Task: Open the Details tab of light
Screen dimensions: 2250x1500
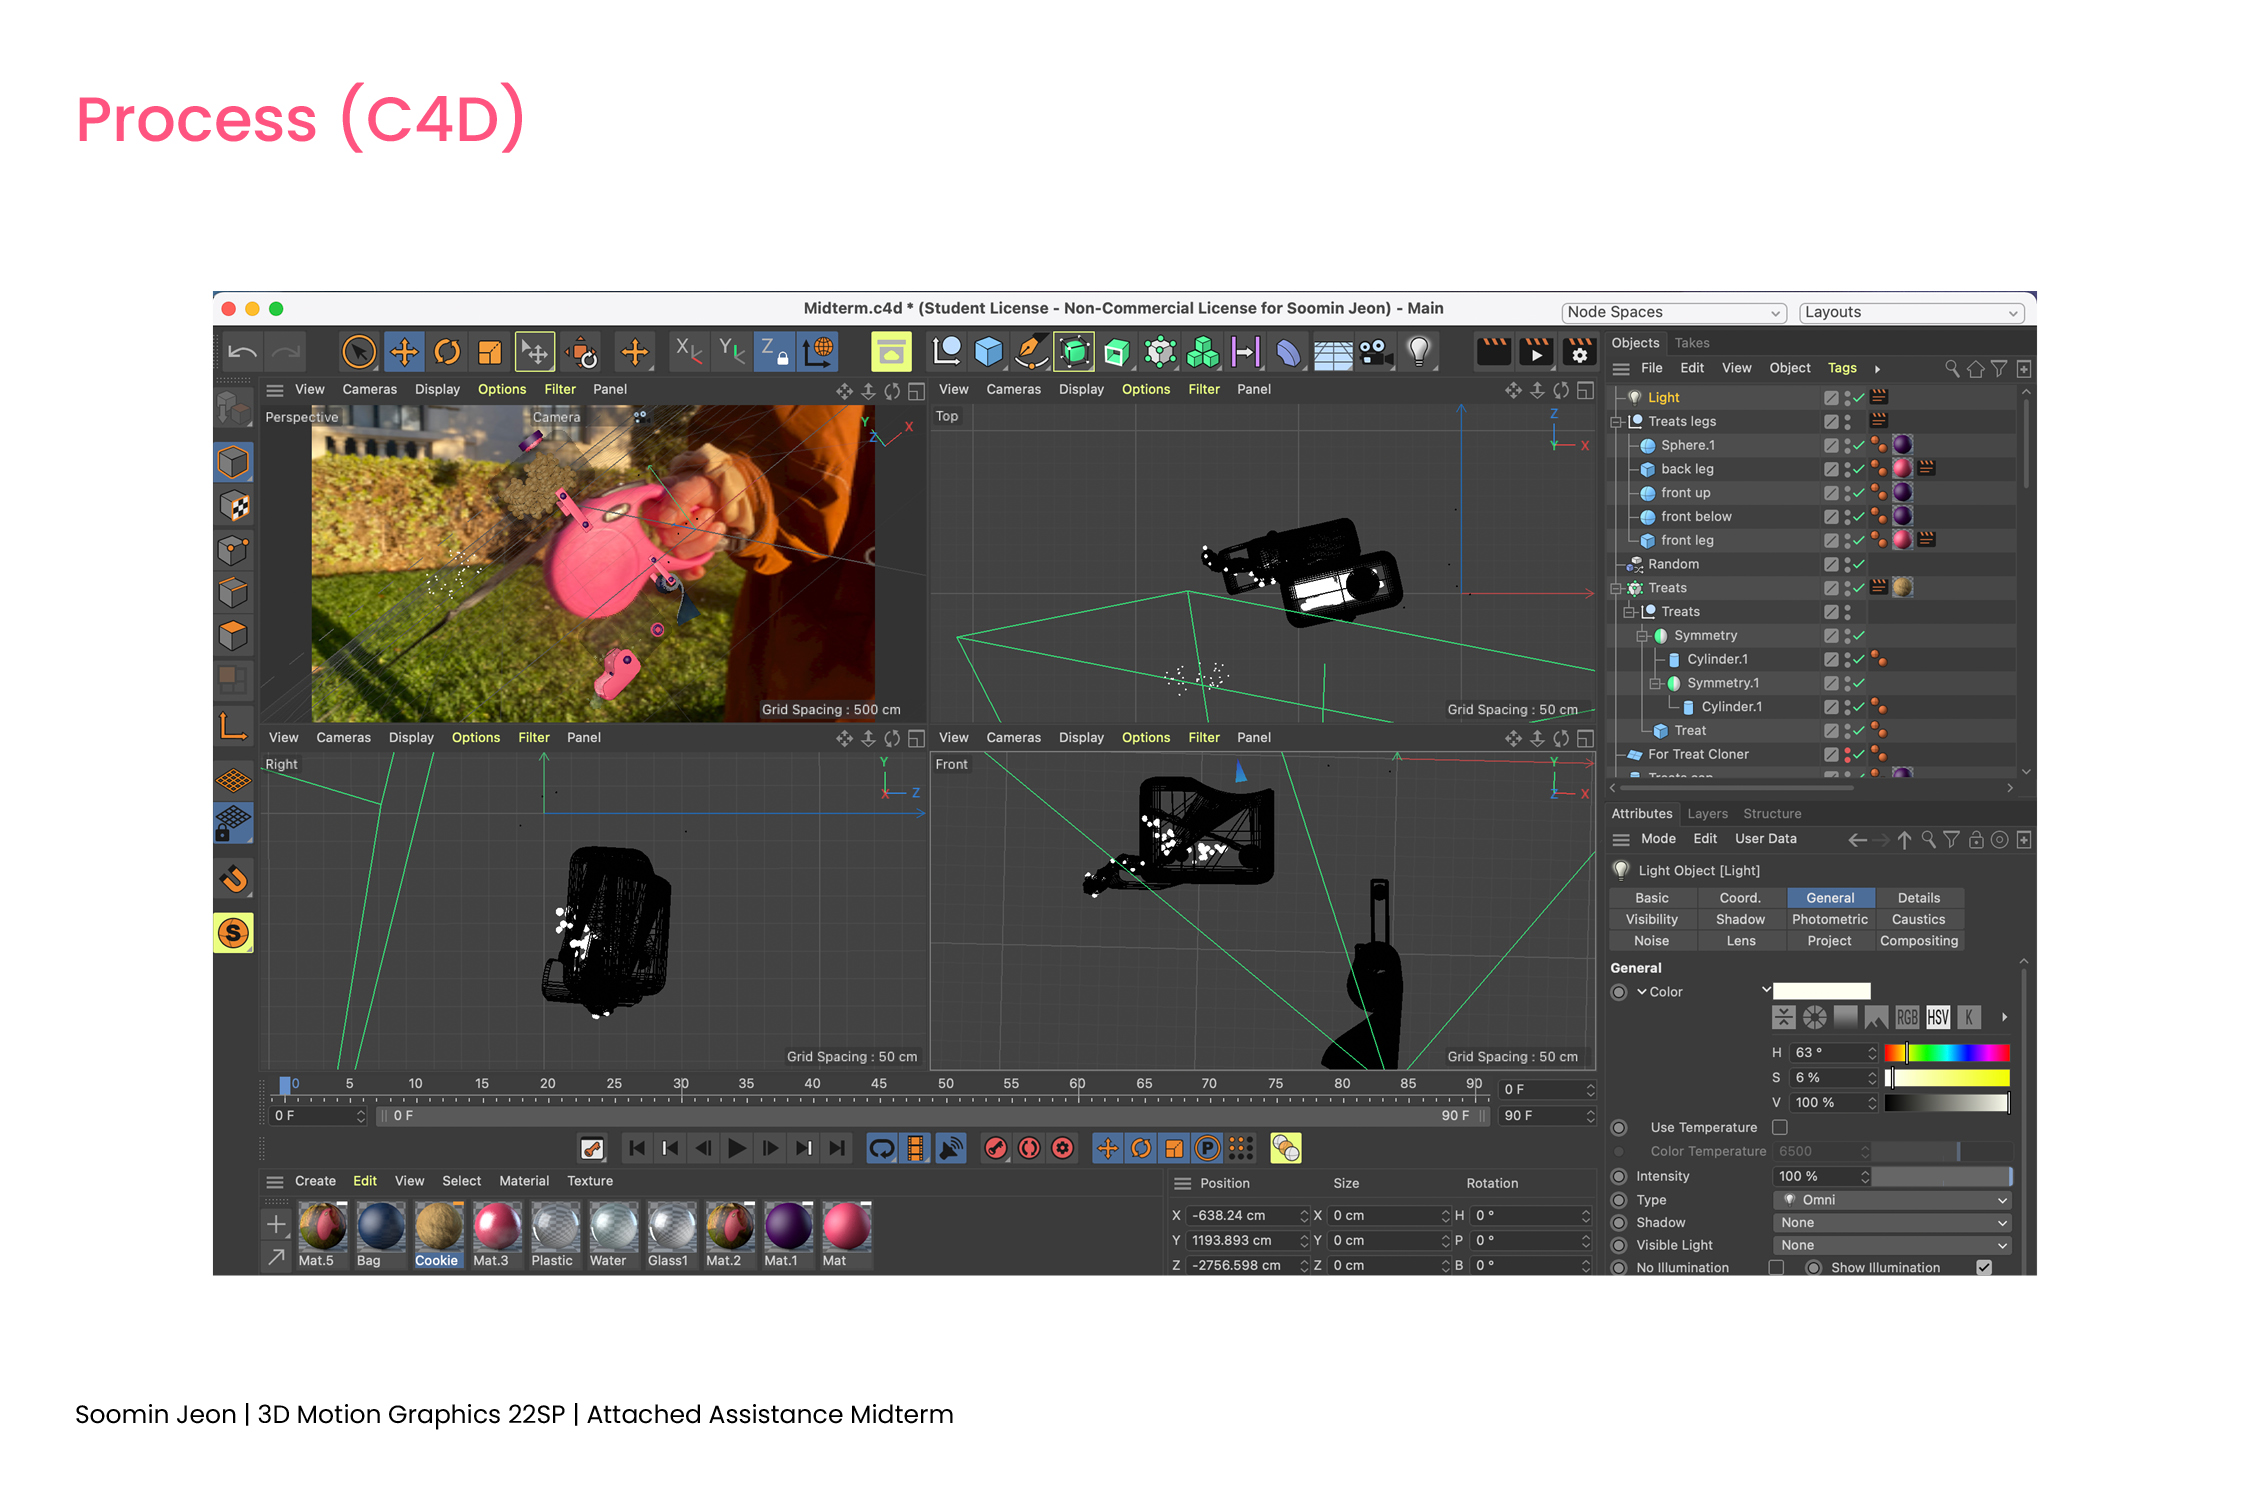Action: [1918, 898]
